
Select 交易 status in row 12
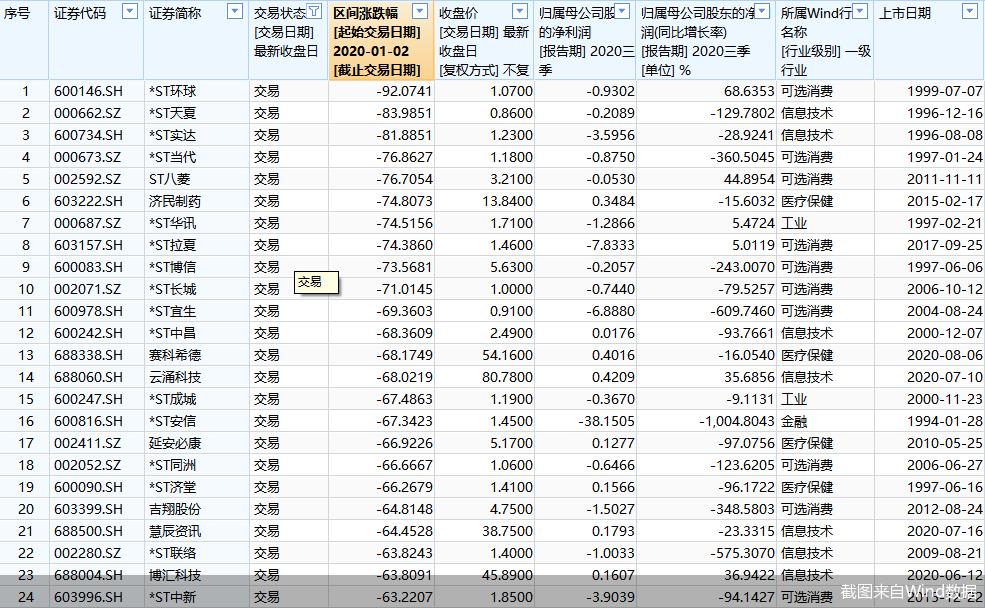tap(266, 333)
